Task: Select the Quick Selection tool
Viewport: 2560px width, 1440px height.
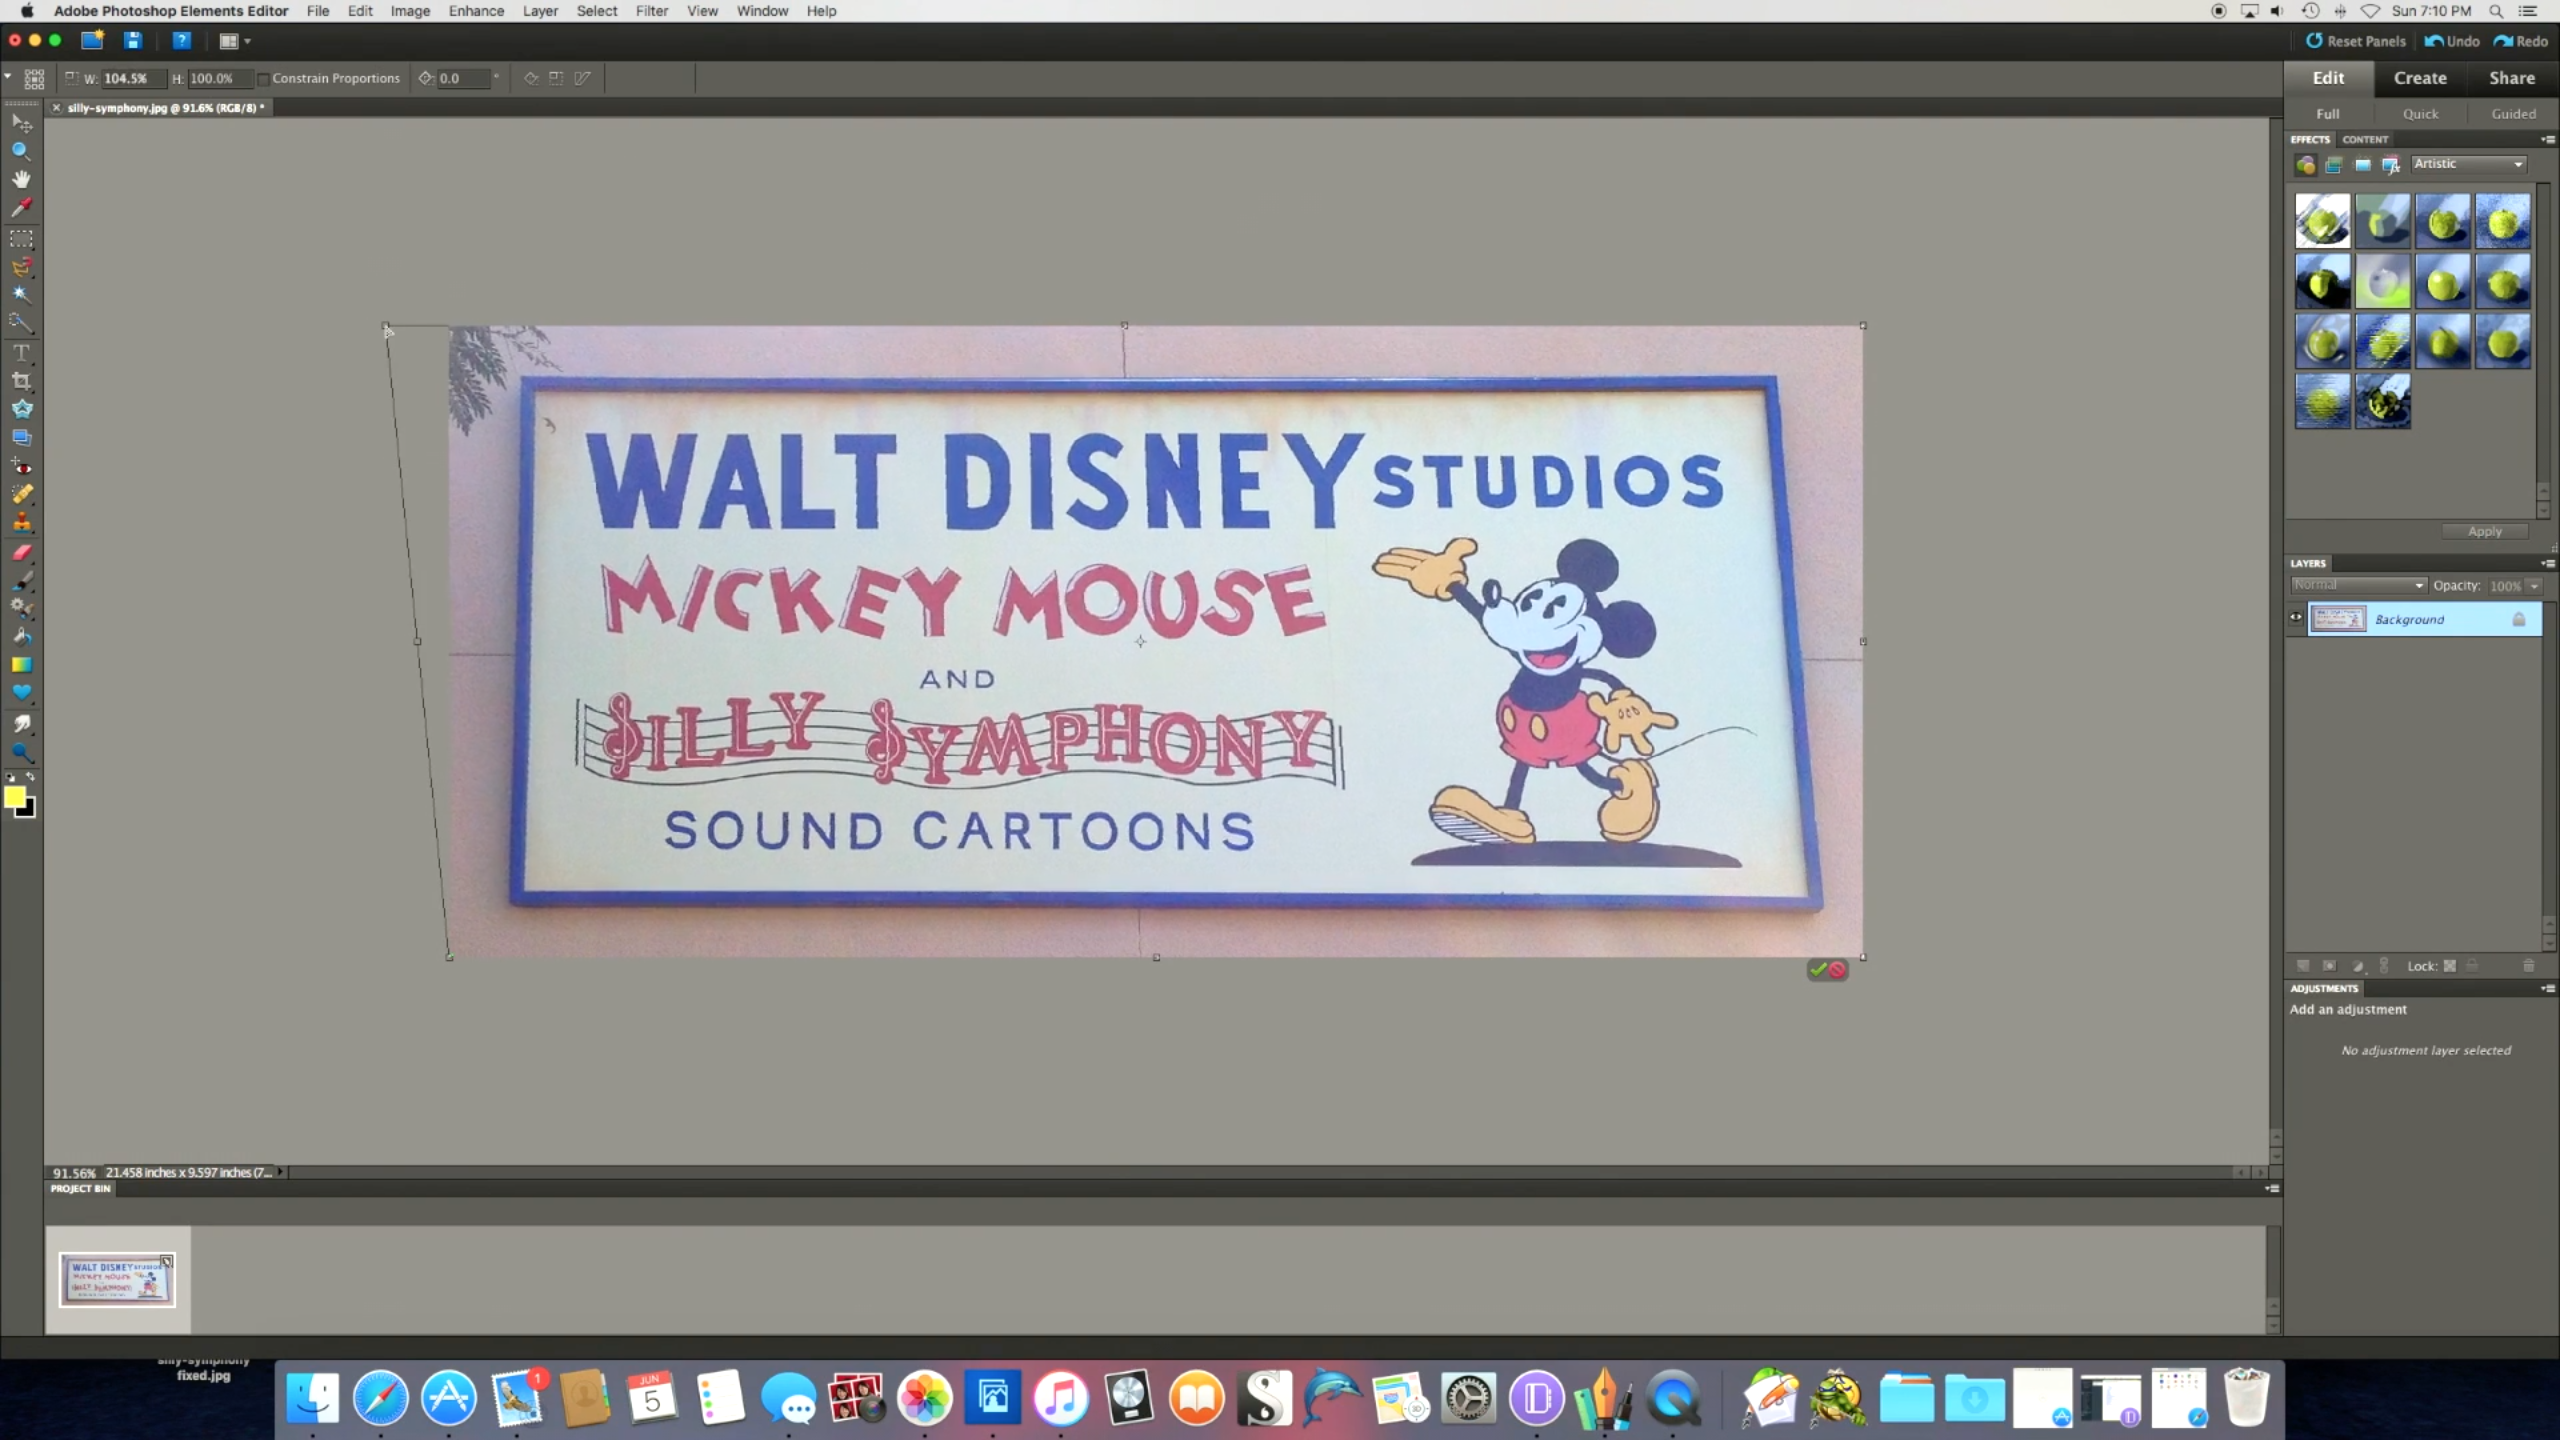Action: (21, 323)
